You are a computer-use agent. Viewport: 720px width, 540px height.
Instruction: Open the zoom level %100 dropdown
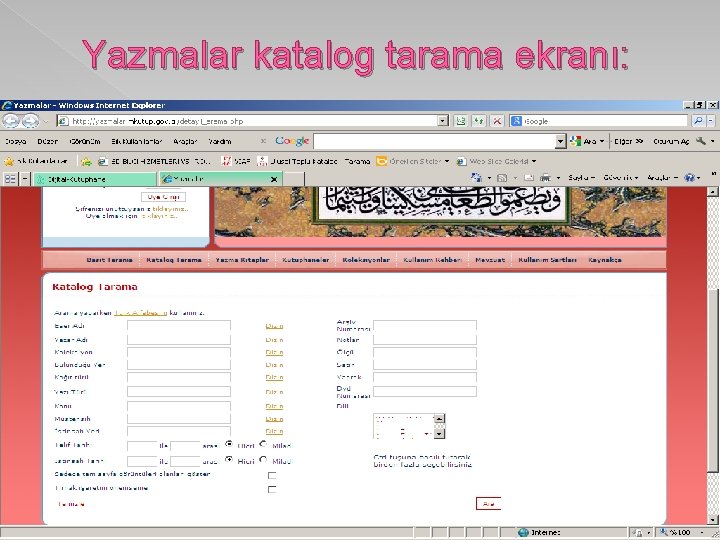click(703, 533)
